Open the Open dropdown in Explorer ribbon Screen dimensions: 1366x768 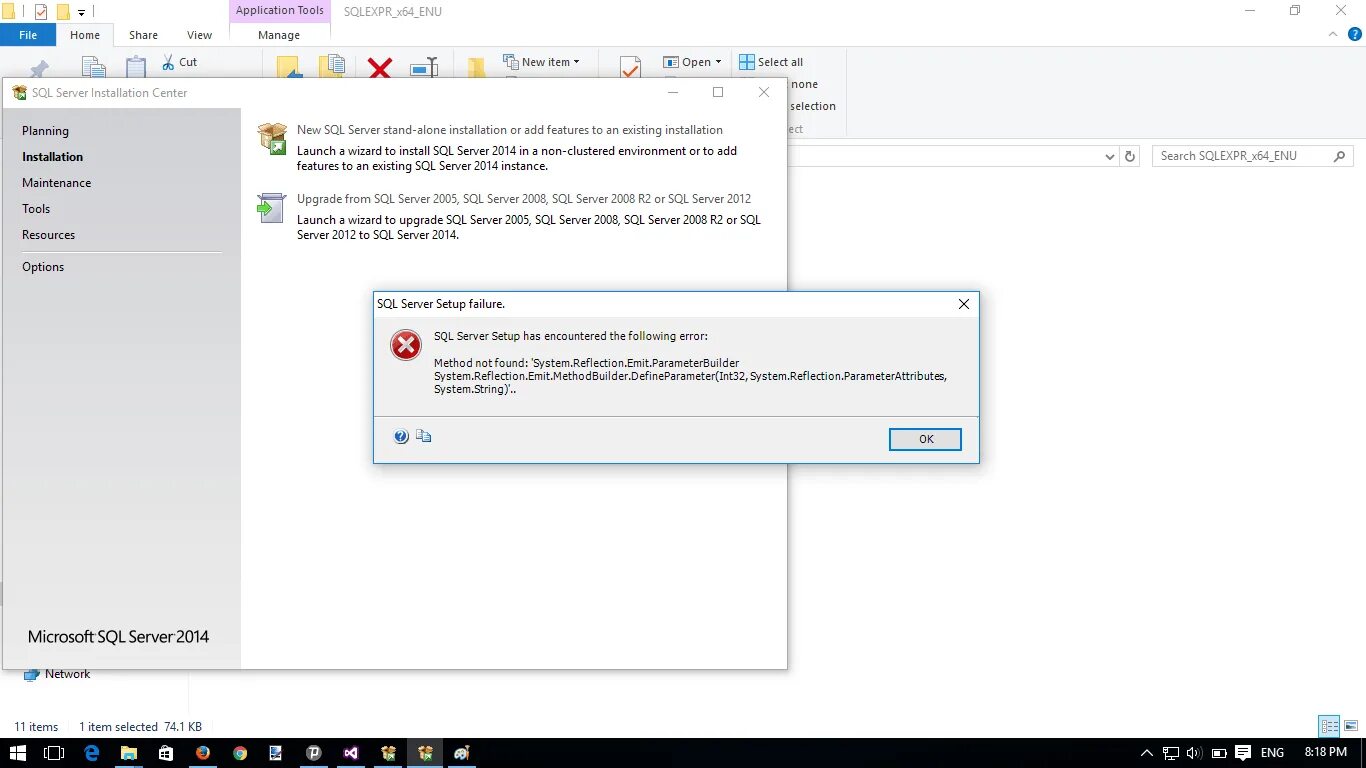pos(693,62)
